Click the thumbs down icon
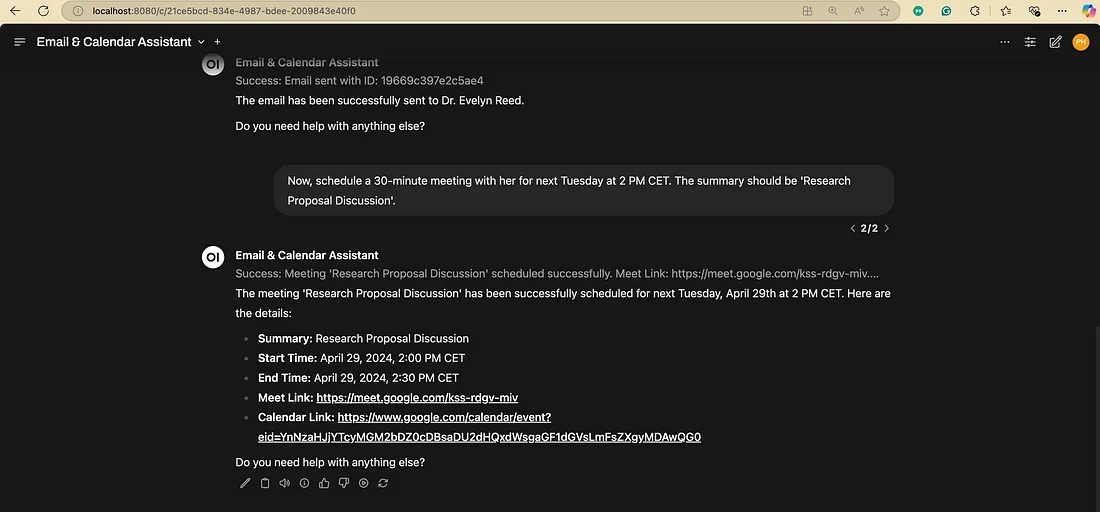Viewport: 1100px width, 512px height. [x=344, y=483]
